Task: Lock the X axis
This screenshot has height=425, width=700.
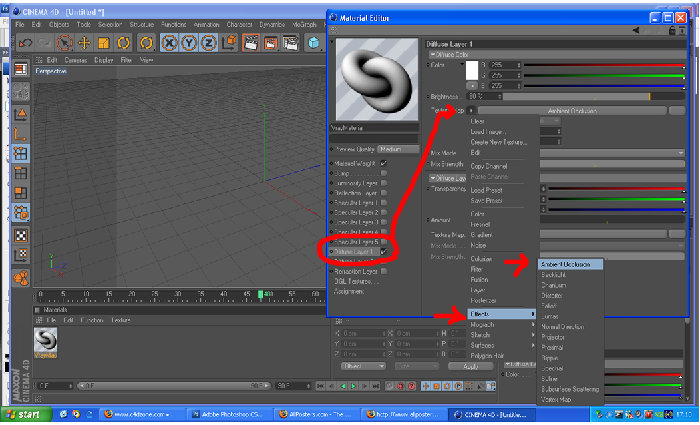Action: (x=169, y=43)
